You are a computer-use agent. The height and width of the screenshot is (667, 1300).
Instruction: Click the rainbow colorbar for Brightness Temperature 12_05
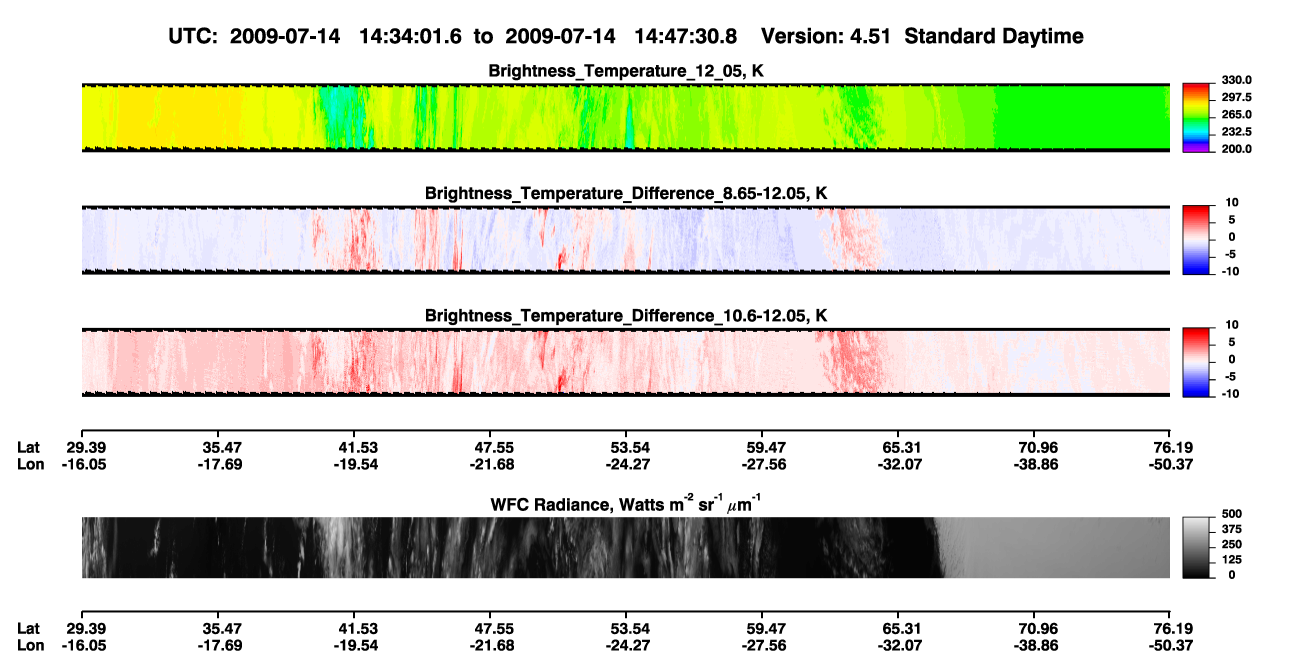point(1197,117)
